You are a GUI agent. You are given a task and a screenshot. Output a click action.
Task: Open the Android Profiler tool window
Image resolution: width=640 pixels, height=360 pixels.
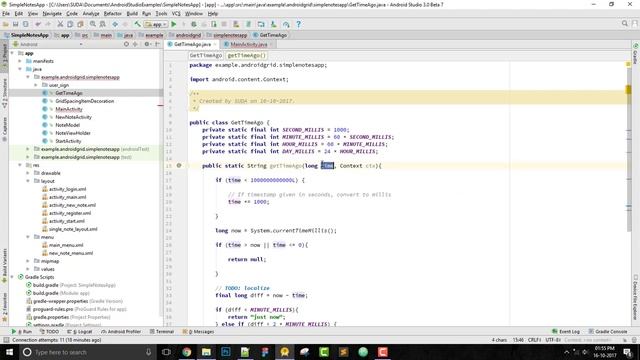121,331
